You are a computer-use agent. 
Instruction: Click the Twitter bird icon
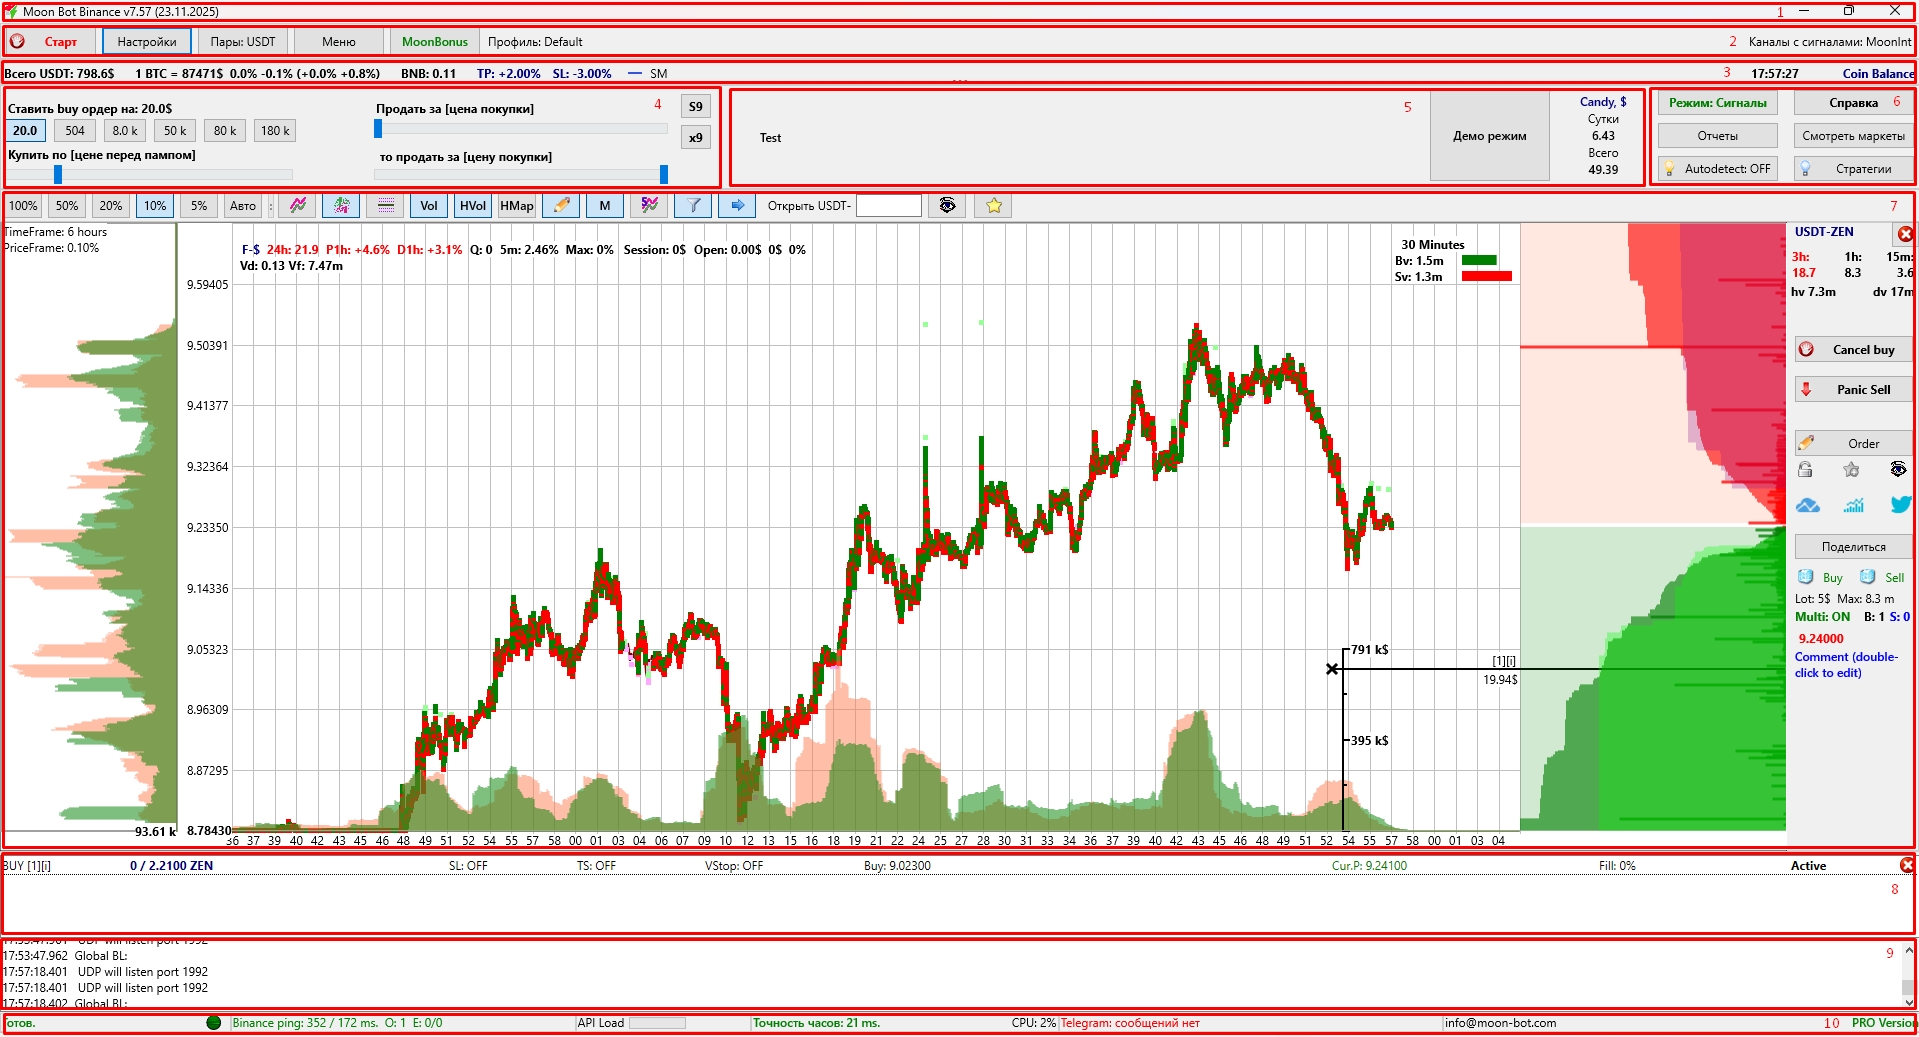coord(1900,505)
